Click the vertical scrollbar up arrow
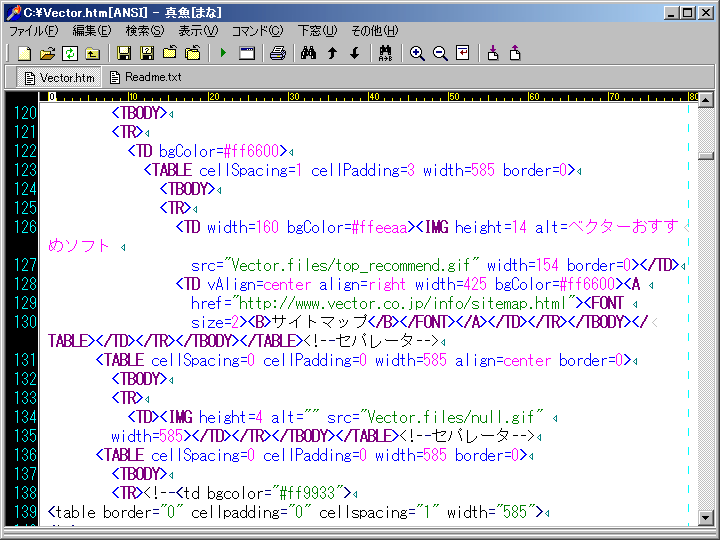The image size is (720, 540). click(x=706, y=100)
